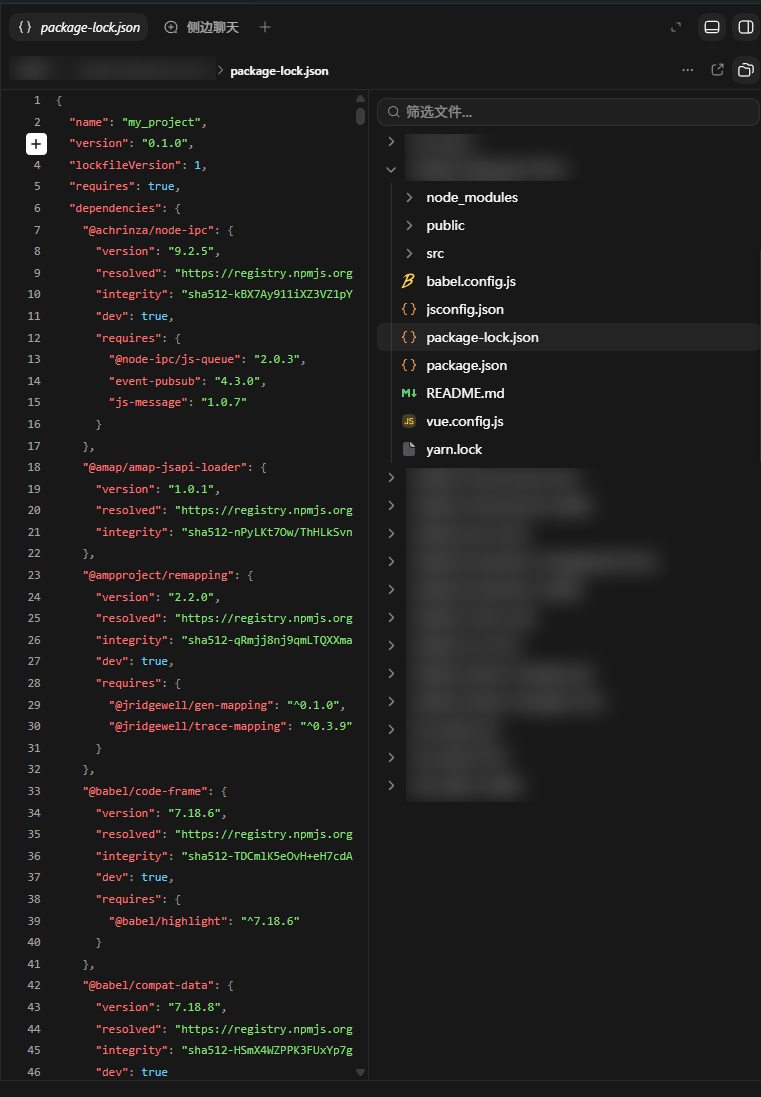Viewport: 761px width, 1097px height.
Task: Click braces icon beside package-lock.json in tree
Action: pyautogui.click(x=408, y=337)
